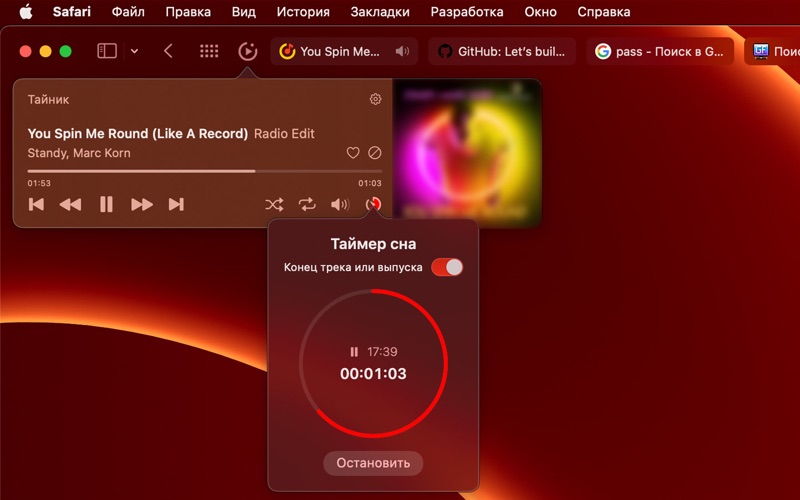800x500 pixels.
Task: Switch to GitHub: Let's build tab
Action: (x=502, y=51)
